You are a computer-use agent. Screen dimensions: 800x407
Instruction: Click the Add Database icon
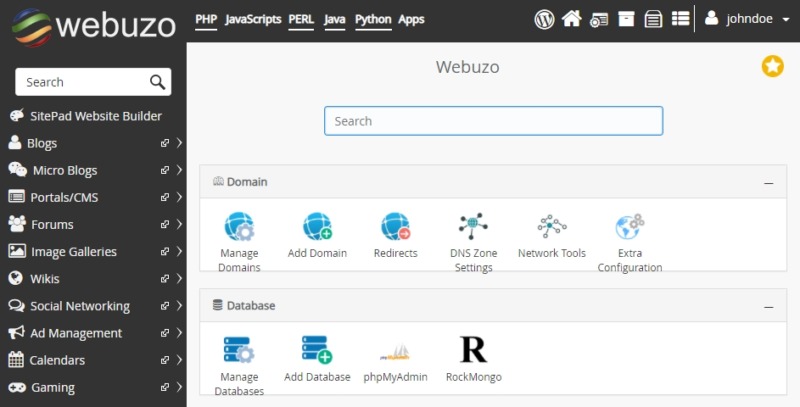click(x=317, y=350)
